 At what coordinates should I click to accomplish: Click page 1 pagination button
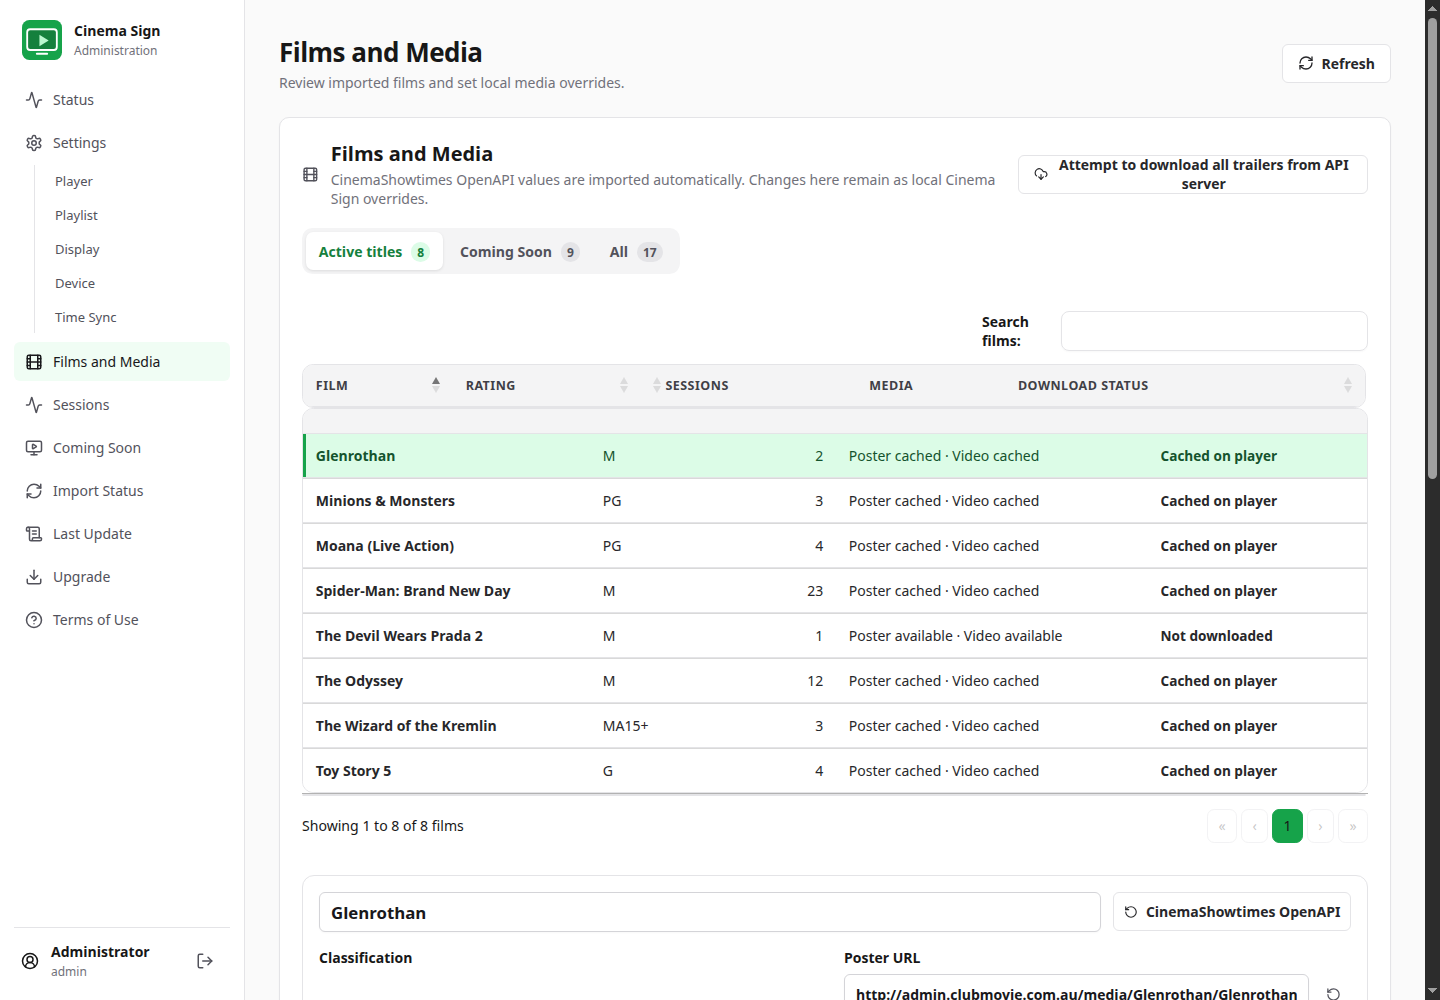coord(1287,826)
